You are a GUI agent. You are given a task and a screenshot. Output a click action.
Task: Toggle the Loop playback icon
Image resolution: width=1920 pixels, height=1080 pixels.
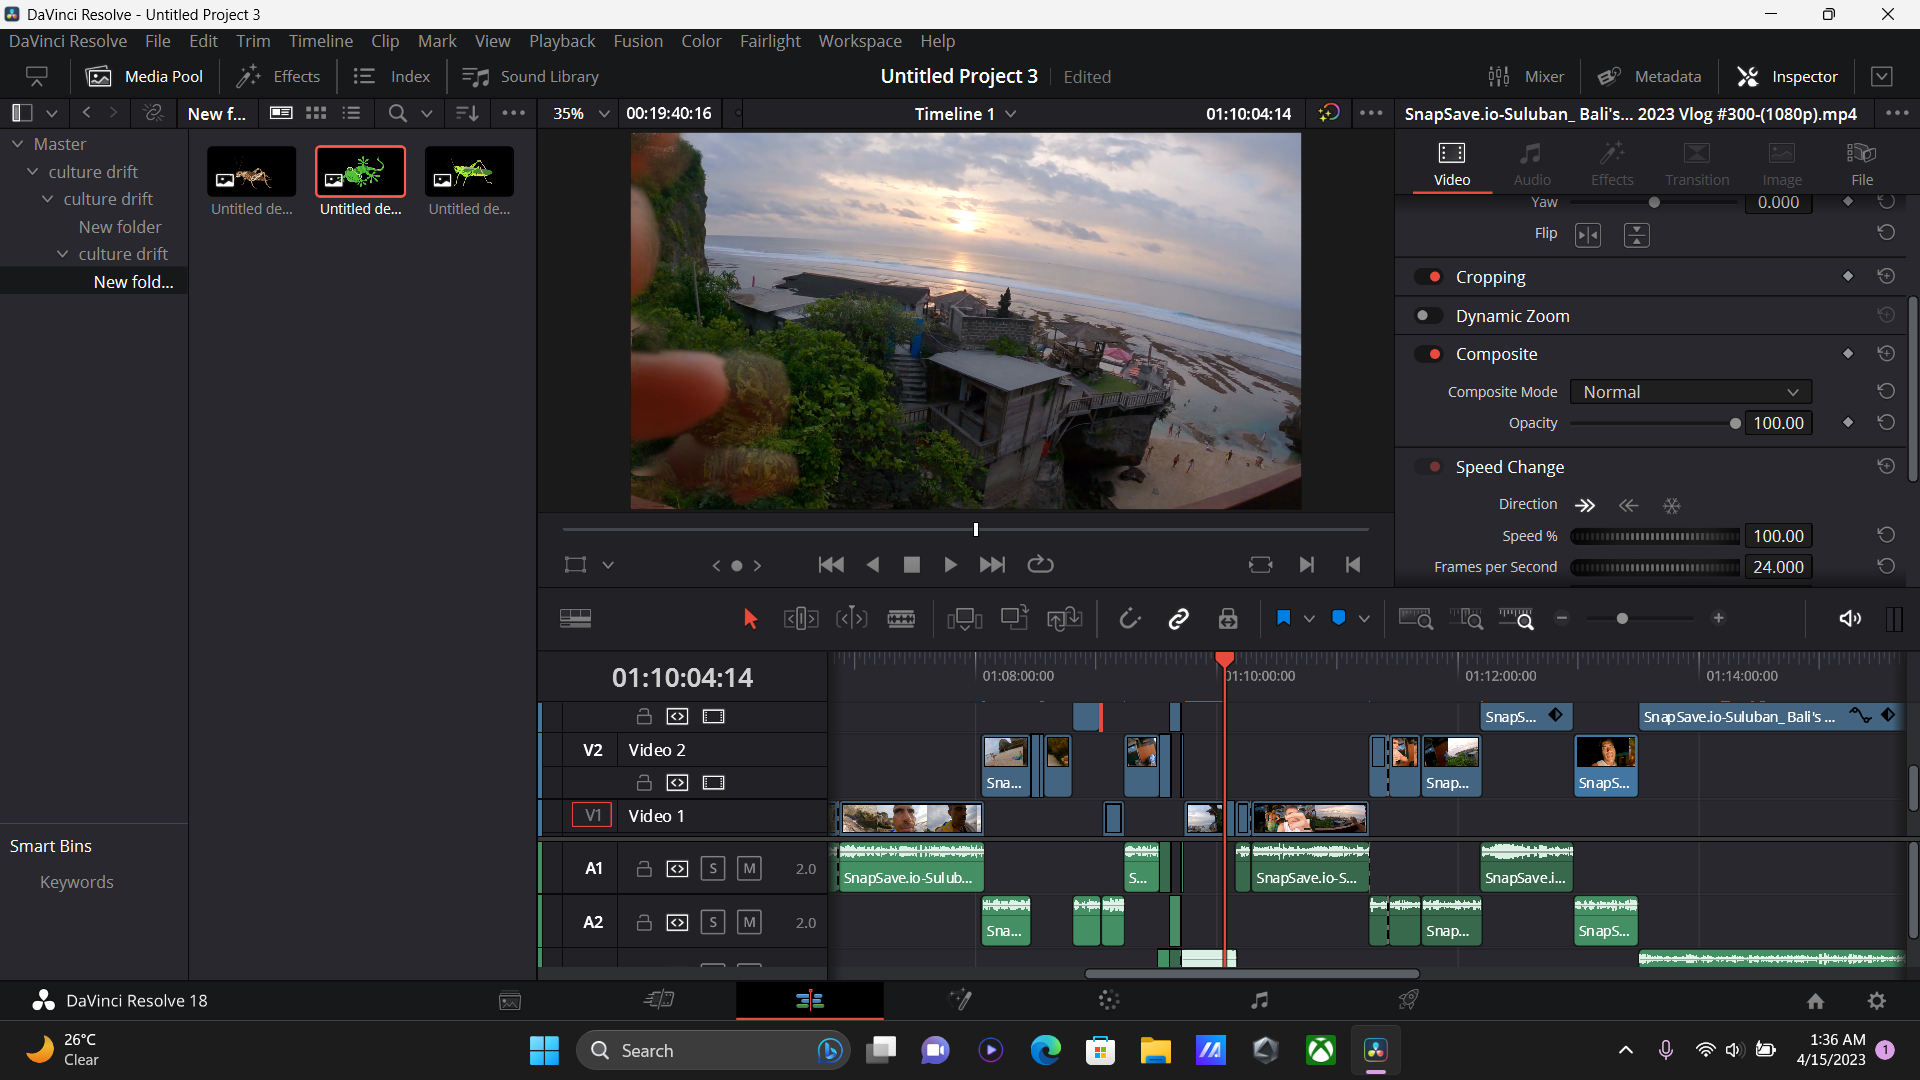[1040, 565]
